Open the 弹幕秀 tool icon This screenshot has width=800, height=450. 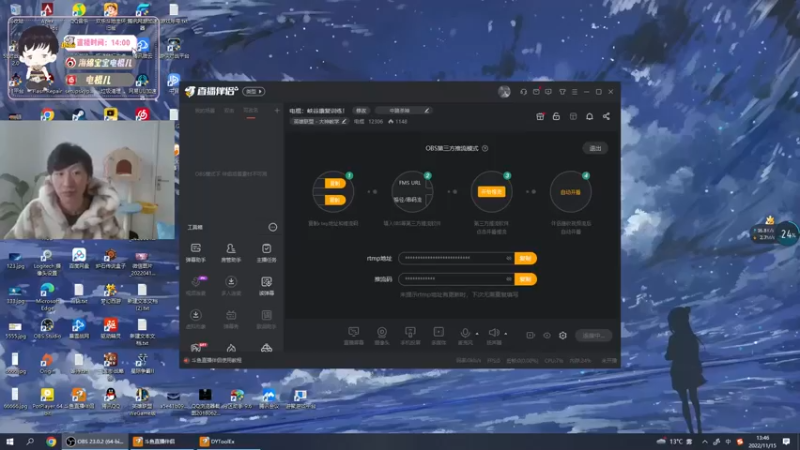[231, 319]
